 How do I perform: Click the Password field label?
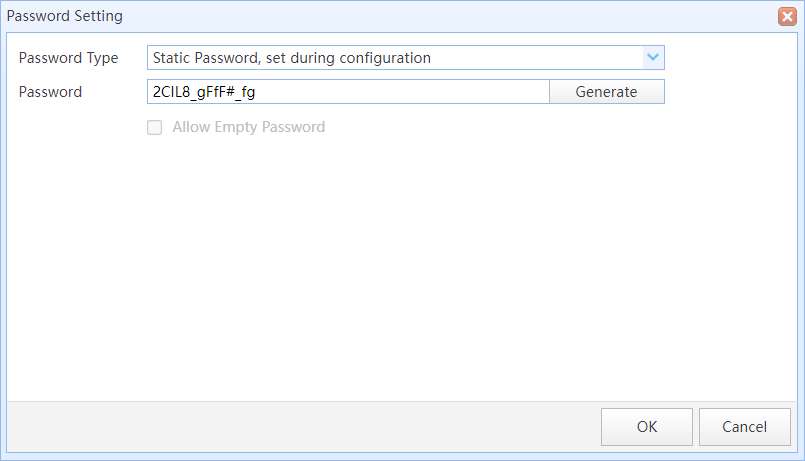(50, 92)
